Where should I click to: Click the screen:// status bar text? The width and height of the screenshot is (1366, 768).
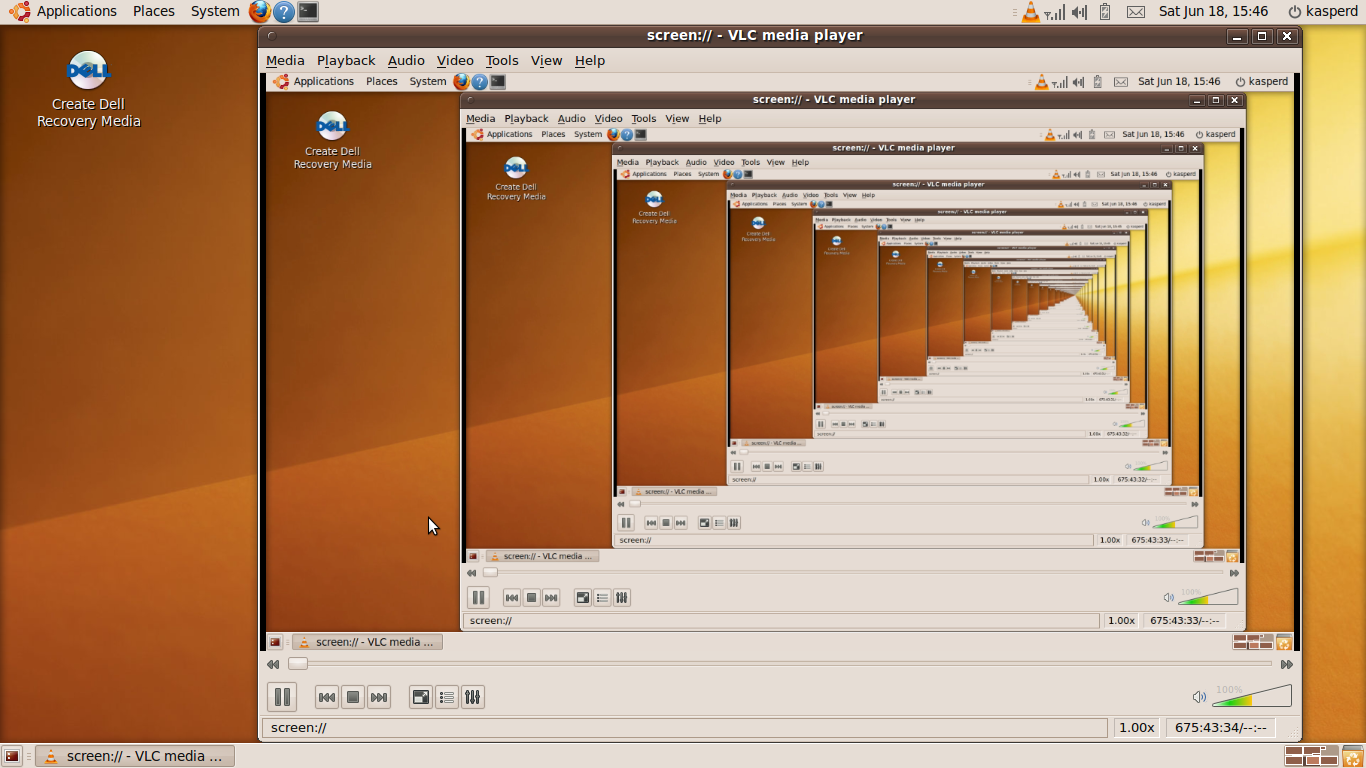coord(299,728)
